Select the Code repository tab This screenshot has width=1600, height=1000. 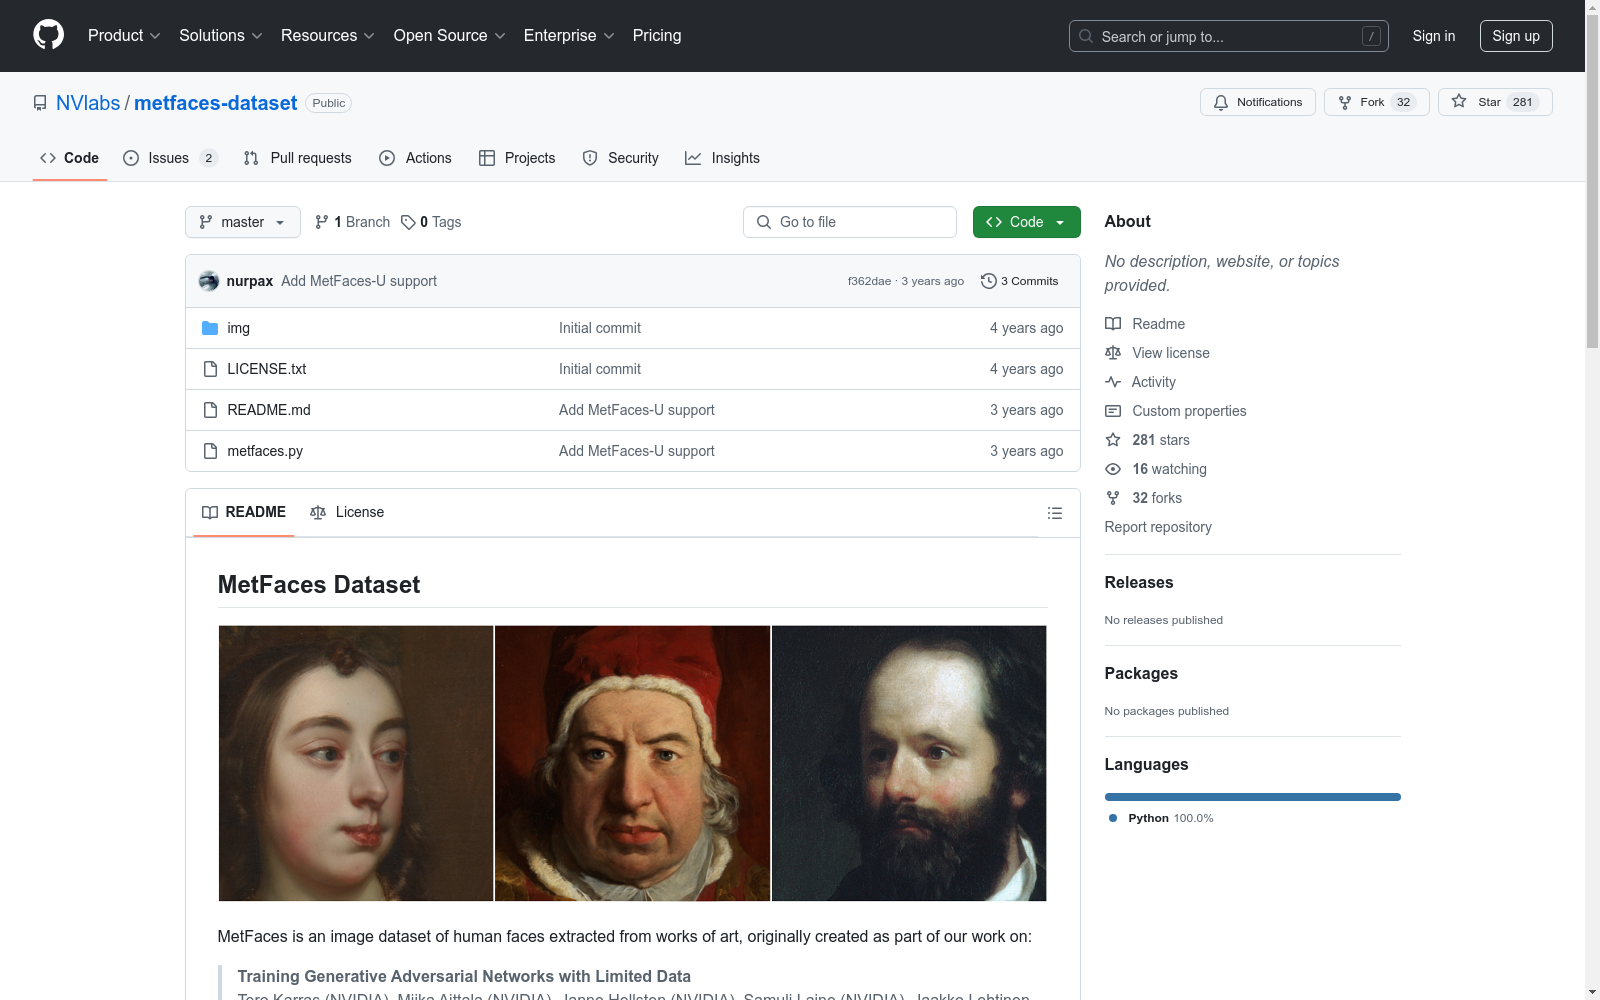tap(70, 158)
